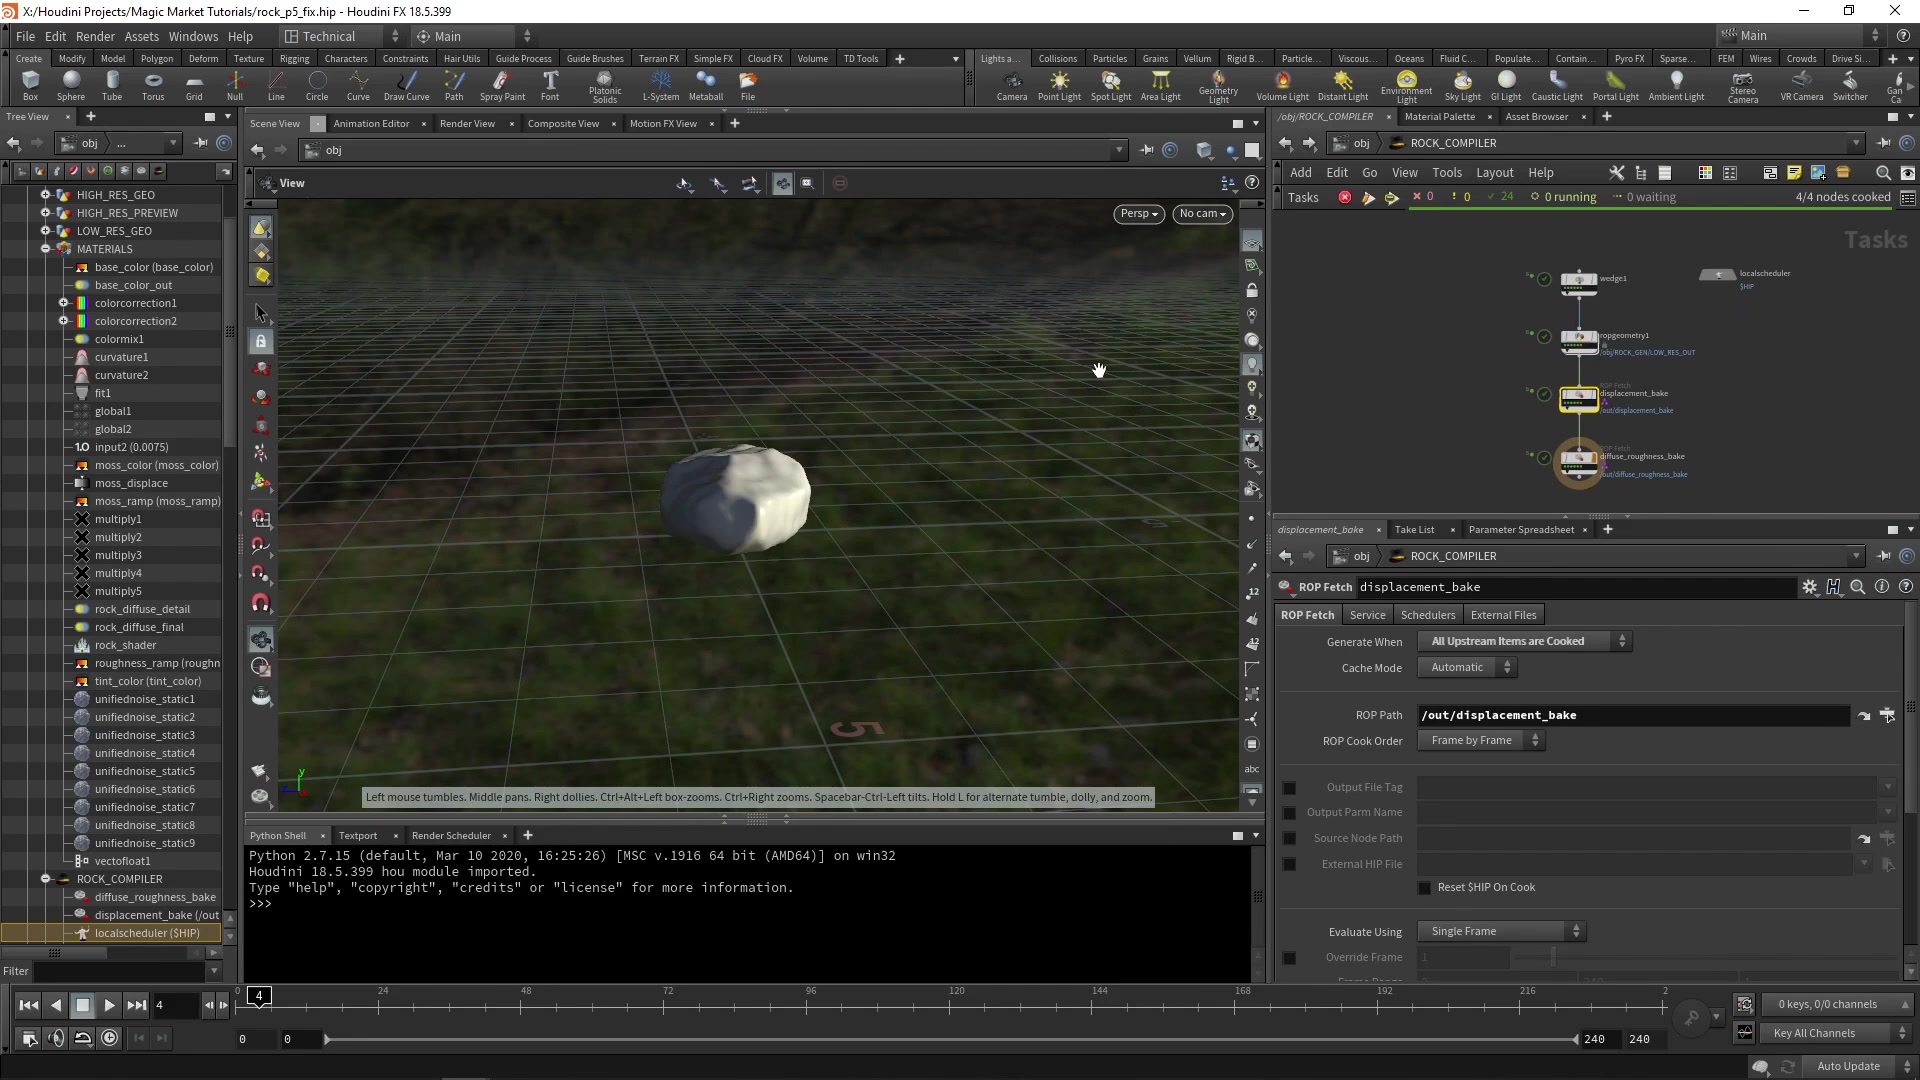1920x1080 pixels.
Task: Click the timeline range slider bar
Action: [x=950, y=1040]
